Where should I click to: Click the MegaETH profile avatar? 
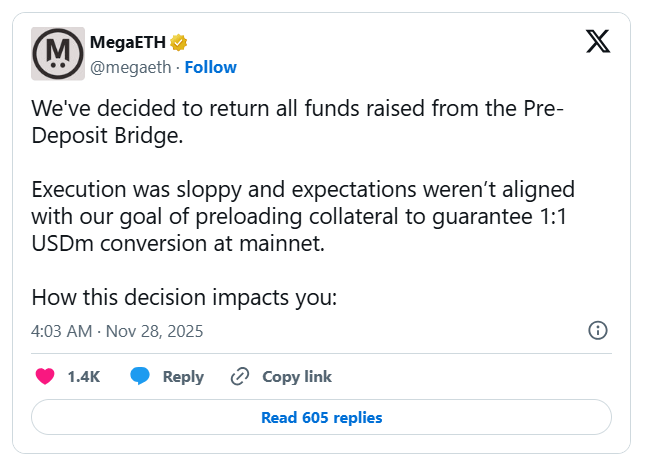pyautogui.click(x=58, y=54)
